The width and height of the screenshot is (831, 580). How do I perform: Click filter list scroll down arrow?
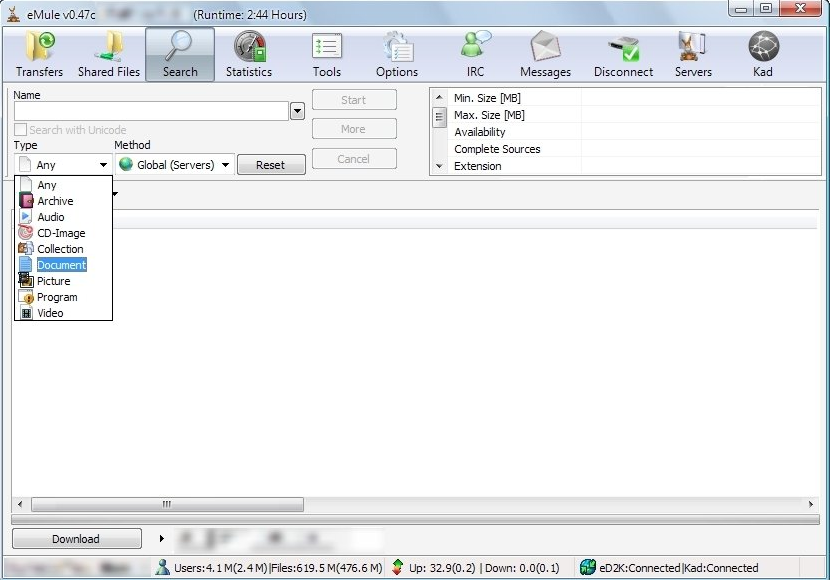coord(439,166)
